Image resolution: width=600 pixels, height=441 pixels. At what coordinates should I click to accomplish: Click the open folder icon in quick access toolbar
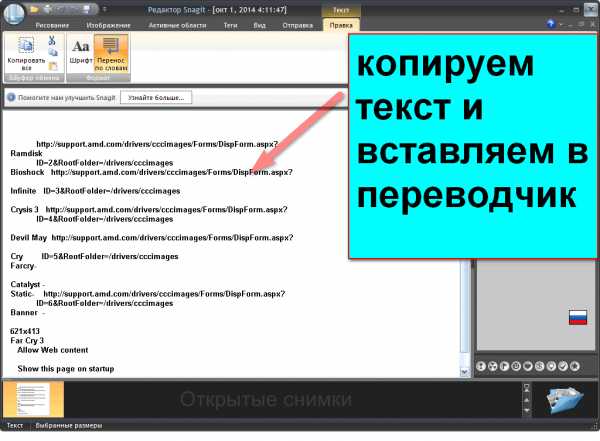(34, 9)
